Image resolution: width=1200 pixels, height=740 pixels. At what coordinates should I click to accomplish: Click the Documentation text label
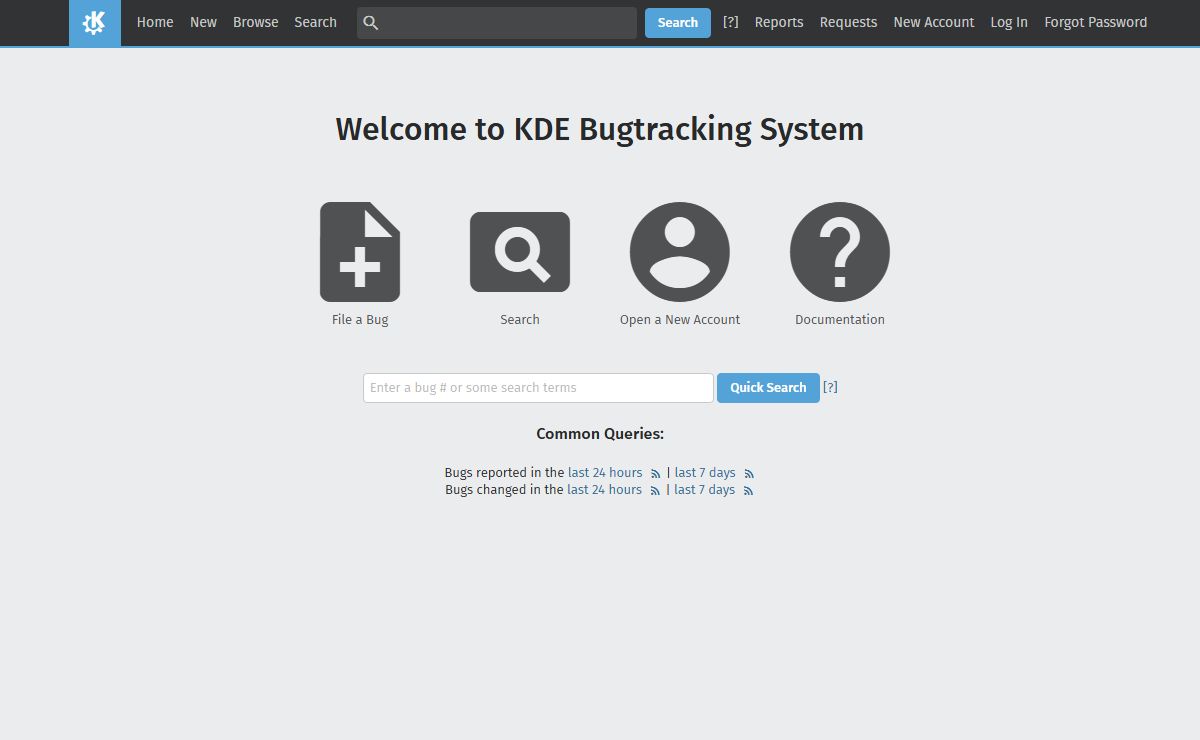tap(840, 320)
